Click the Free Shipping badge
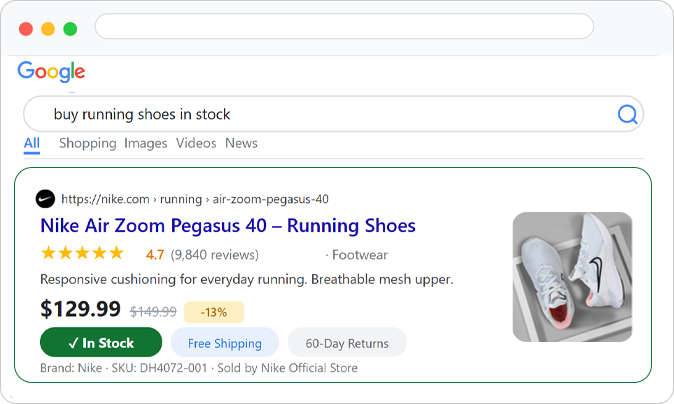This screenshot has width=674, height=404. (x=225, y=342)
